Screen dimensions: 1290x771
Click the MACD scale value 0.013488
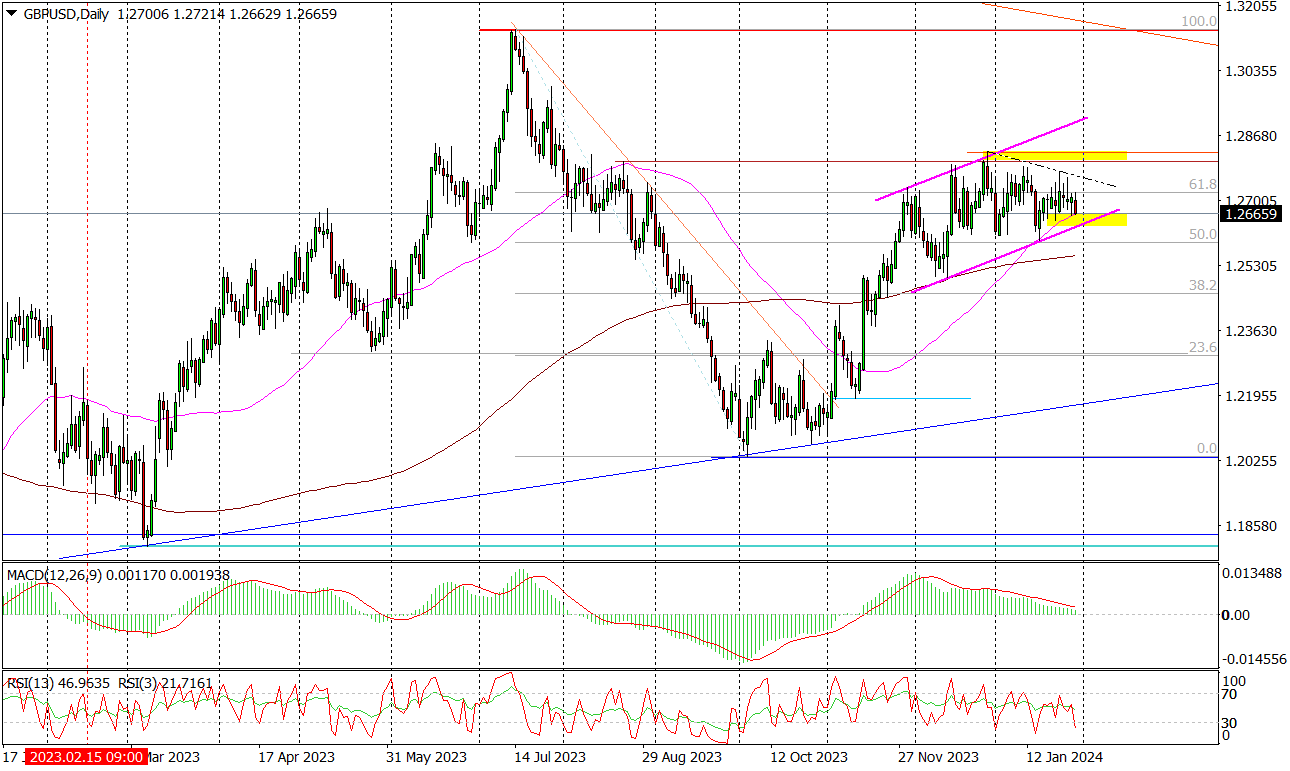(1250, 572)
